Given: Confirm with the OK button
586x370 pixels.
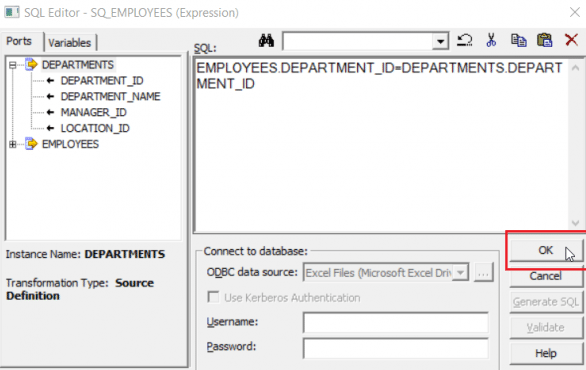Looking at the screenshot, I should (x=546, y=250).
